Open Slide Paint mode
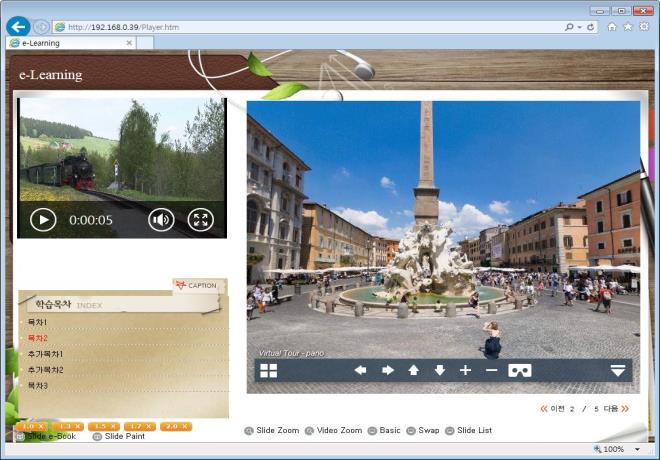Viewport: 660px width, 460px height. [x=119, y=436]
